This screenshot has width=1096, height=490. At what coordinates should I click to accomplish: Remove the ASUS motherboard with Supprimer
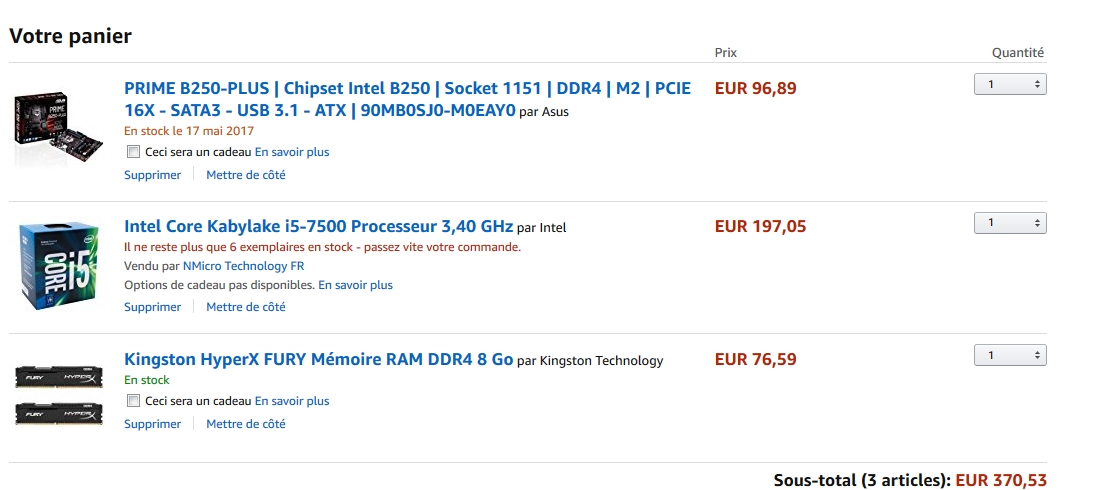click(x=152, y=175)
